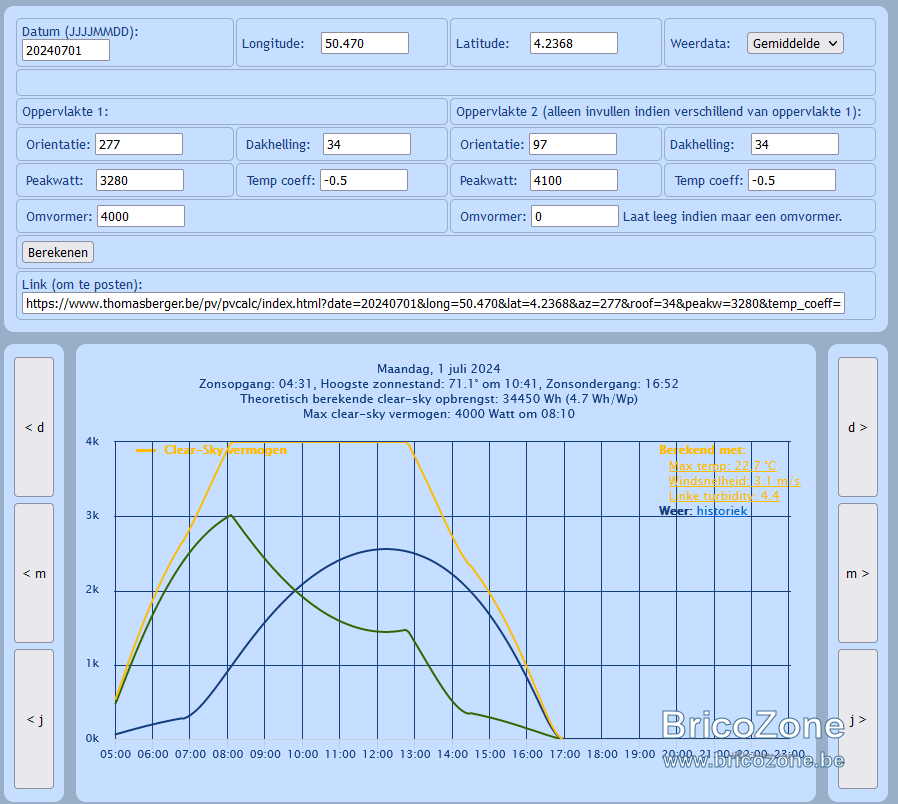
Task: Go to previous day with '< d' button
Action: click(34, 427)
